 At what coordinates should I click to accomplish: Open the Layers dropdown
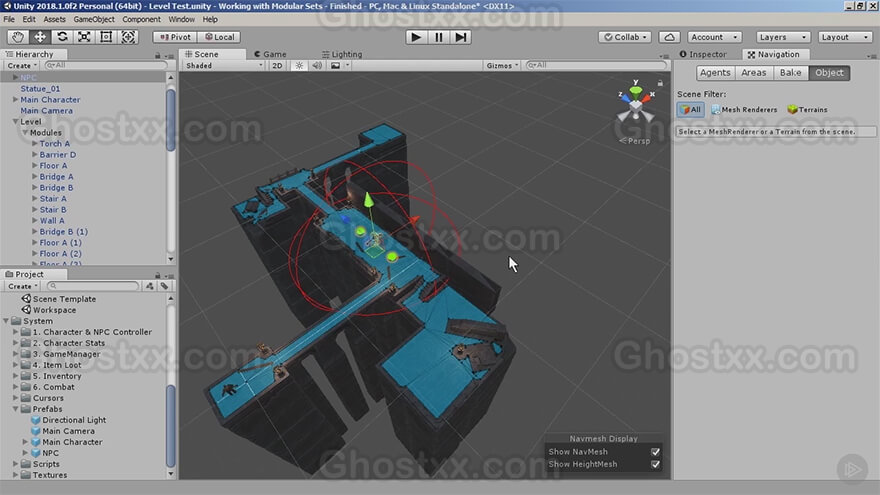coord(782,37)
